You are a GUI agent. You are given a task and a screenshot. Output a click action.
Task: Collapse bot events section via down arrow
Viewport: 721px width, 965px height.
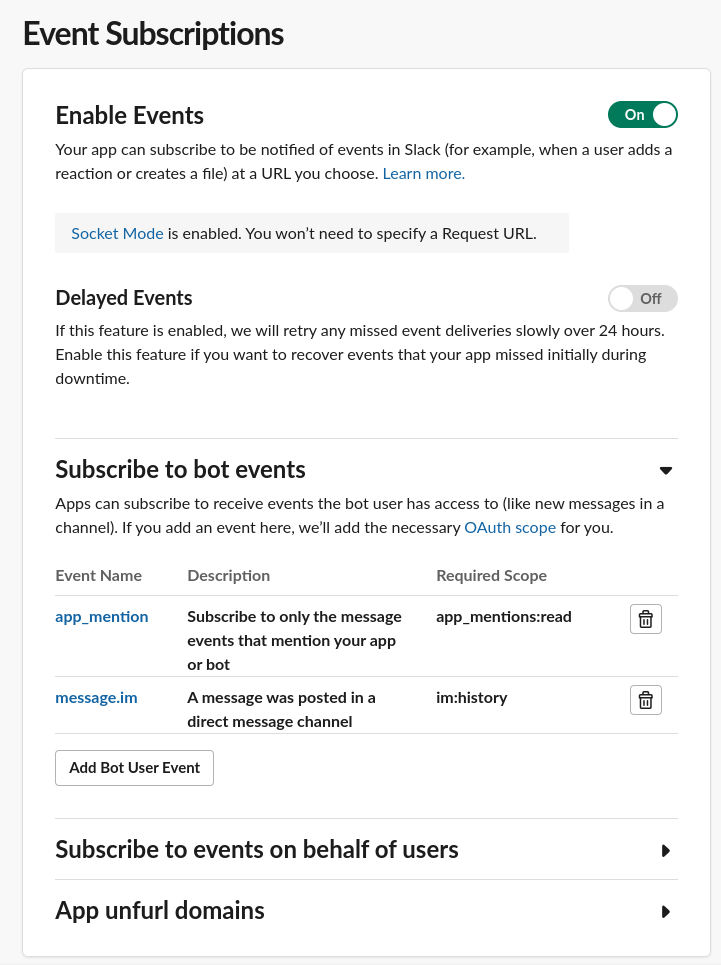tap(666, 471)
